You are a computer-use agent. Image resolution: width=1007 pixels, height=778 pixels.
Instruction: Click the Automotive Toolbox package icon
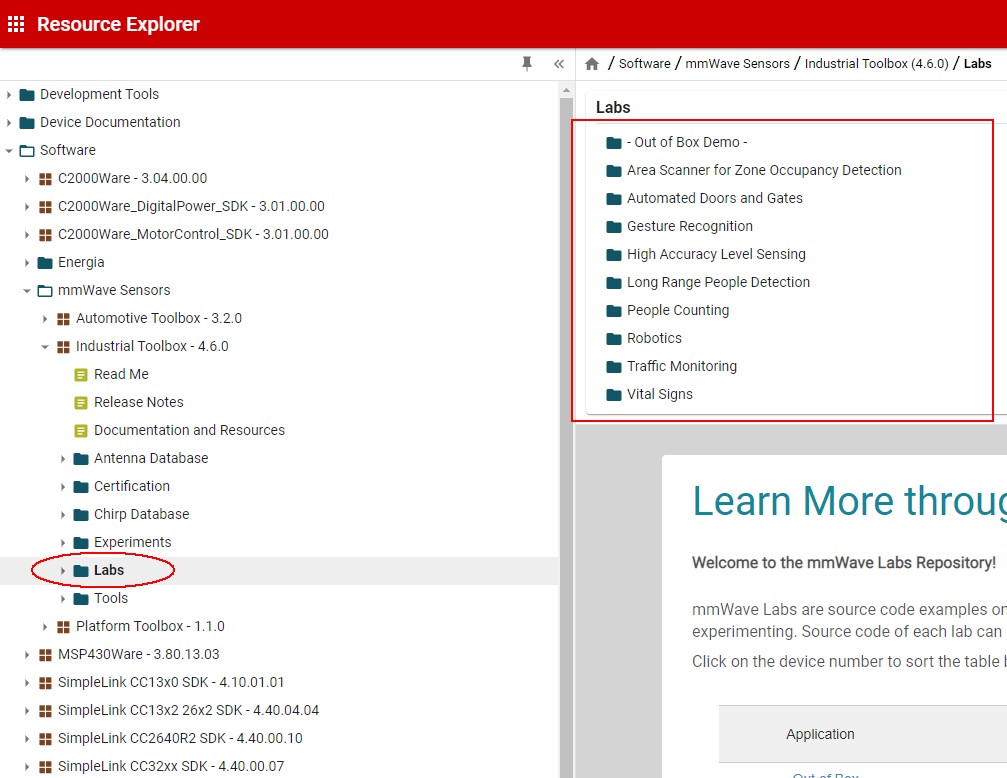point(63,319)
